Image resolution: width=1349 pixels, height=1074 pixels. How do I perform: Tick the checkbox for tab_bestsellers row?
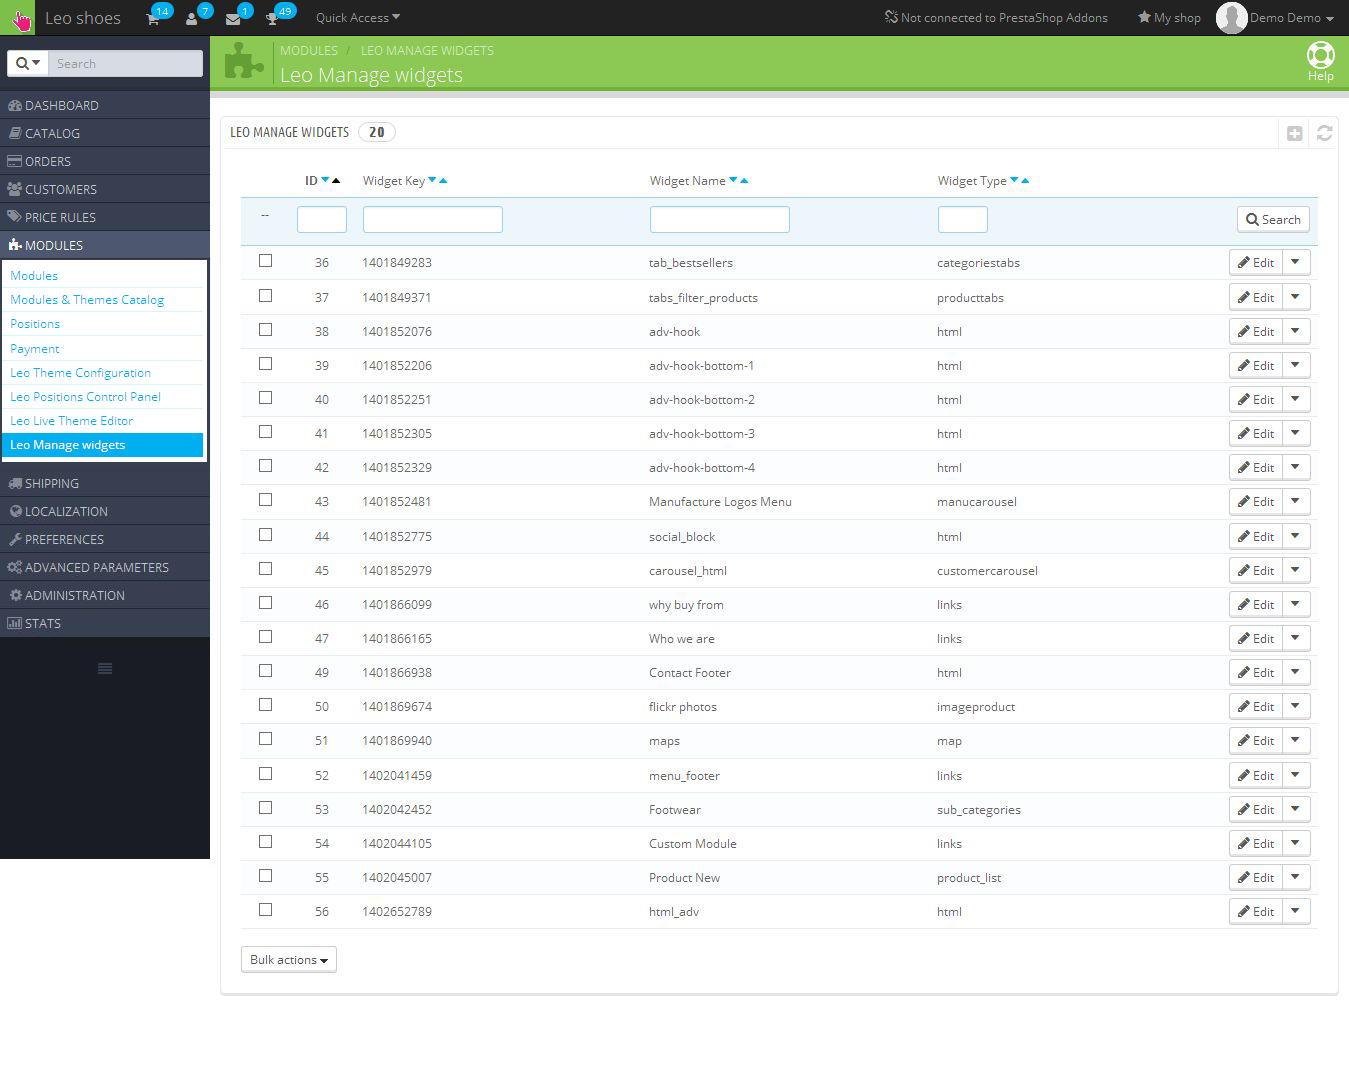[x=265, y=261]
